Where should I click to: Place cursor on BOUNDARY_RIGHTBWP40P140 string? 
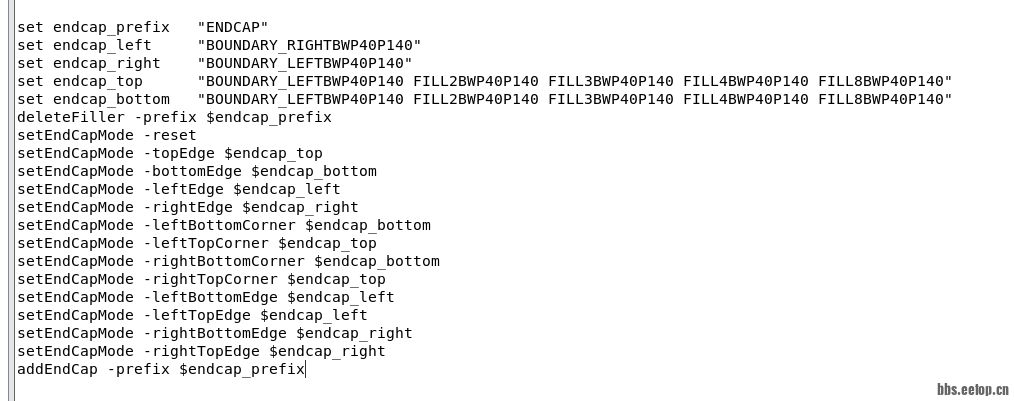309,45
